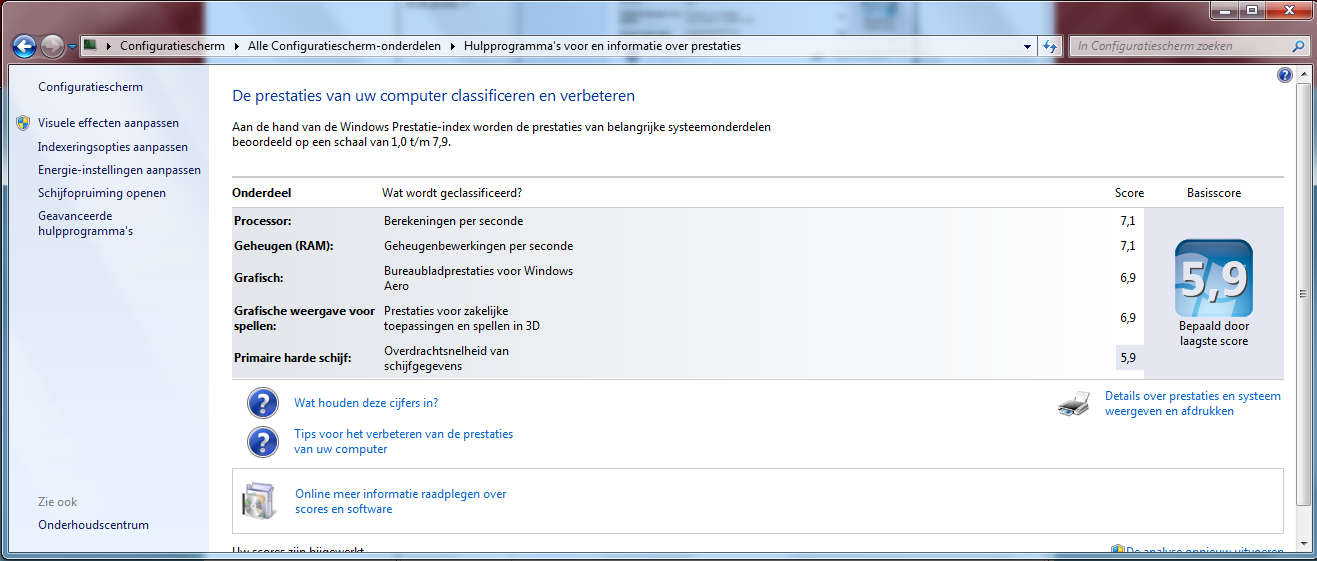Screen dimensions: 1317x561
Task: Open Energie-instellingen aanpassen
Action: click(x=119, y=170)
